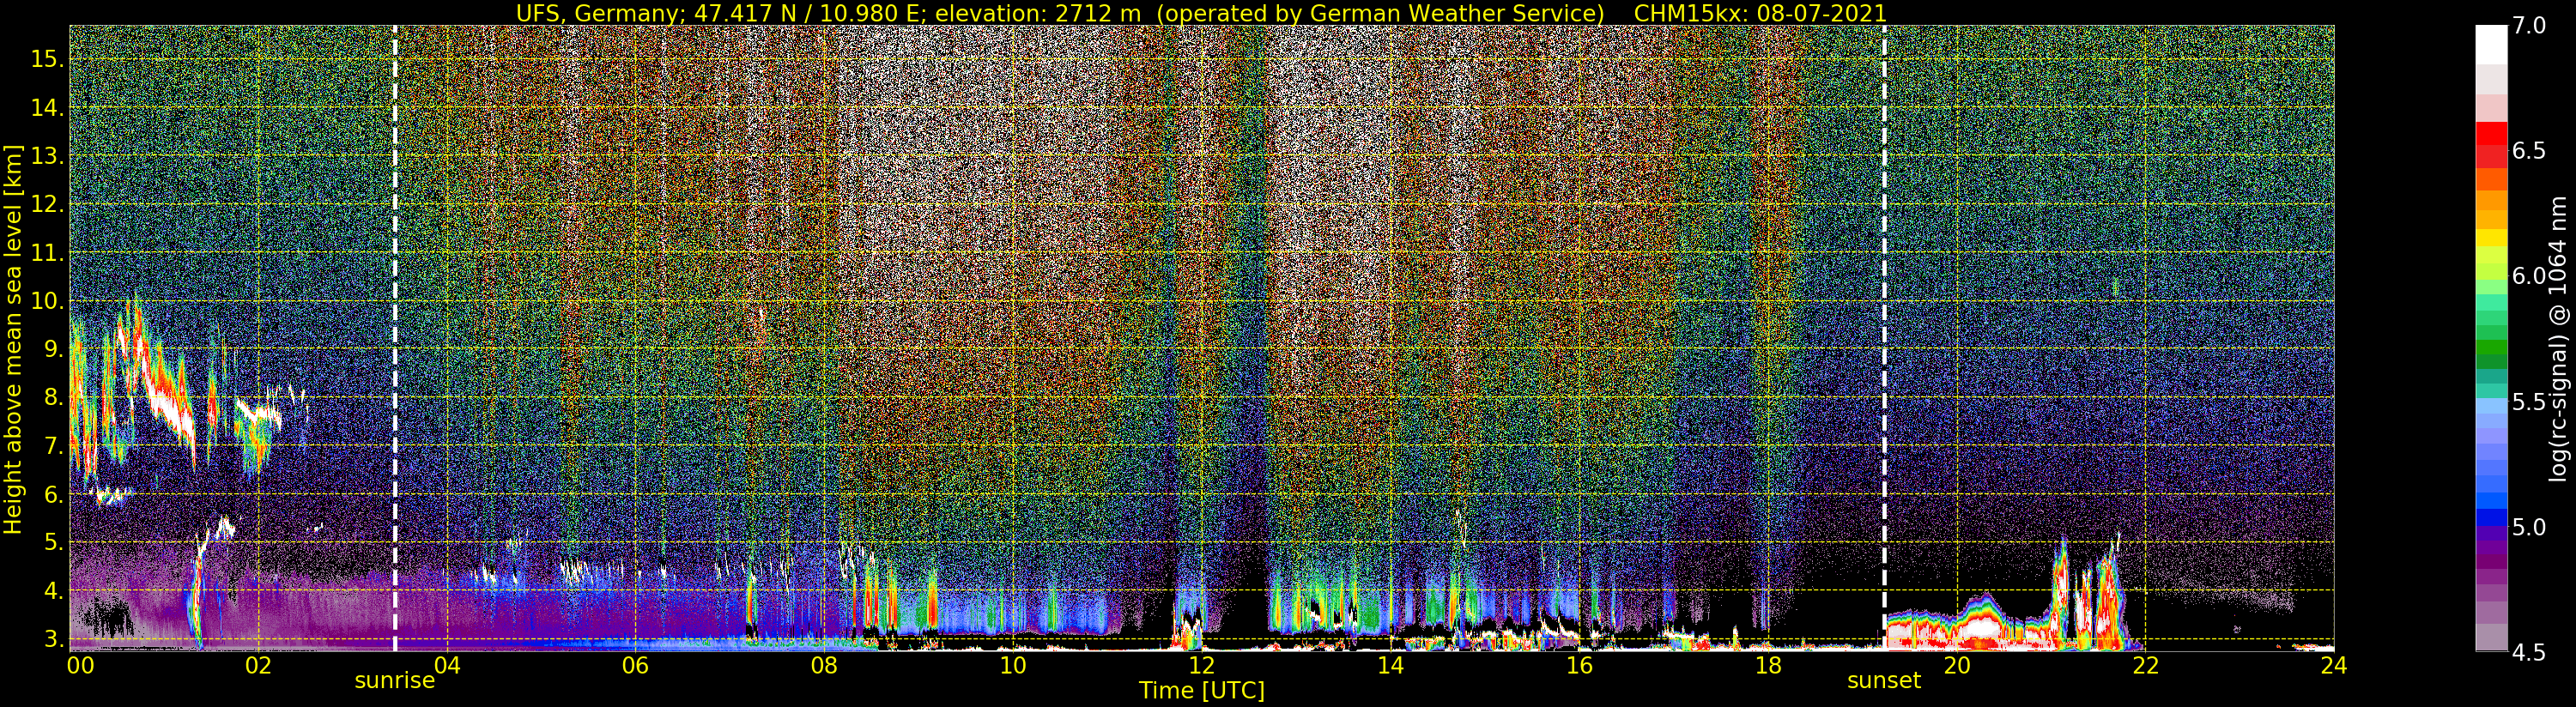The height and width of the screenshot is (707, 2576).
Task: Click the white dashed sunset line in the plot
Action: tap(1884, 338)
